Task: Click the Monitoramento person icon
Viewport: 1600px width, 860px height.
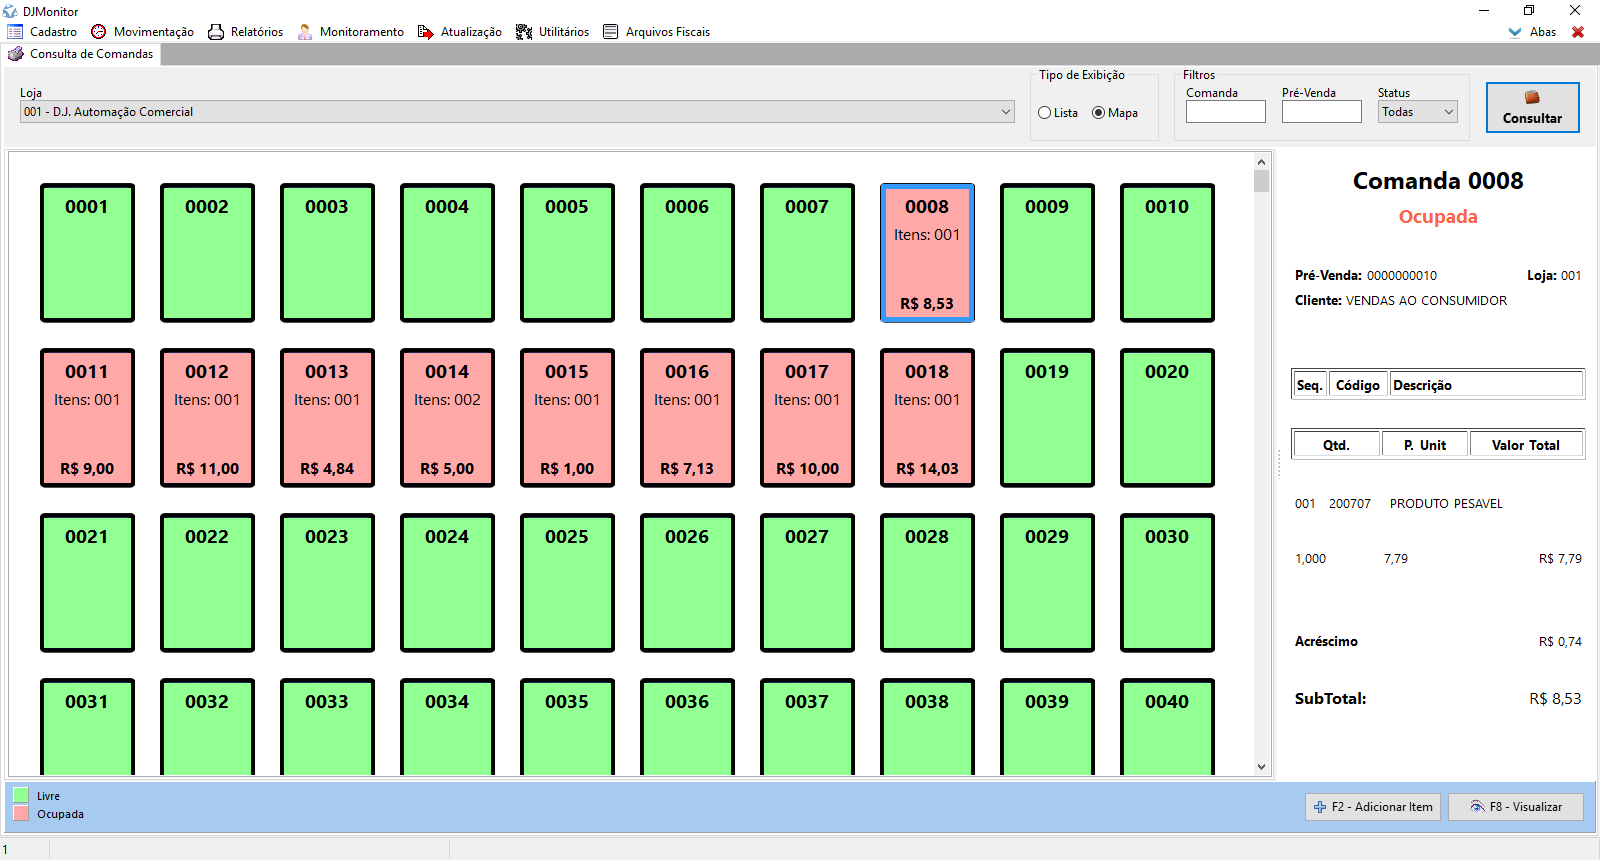Action: click(305, 32)
